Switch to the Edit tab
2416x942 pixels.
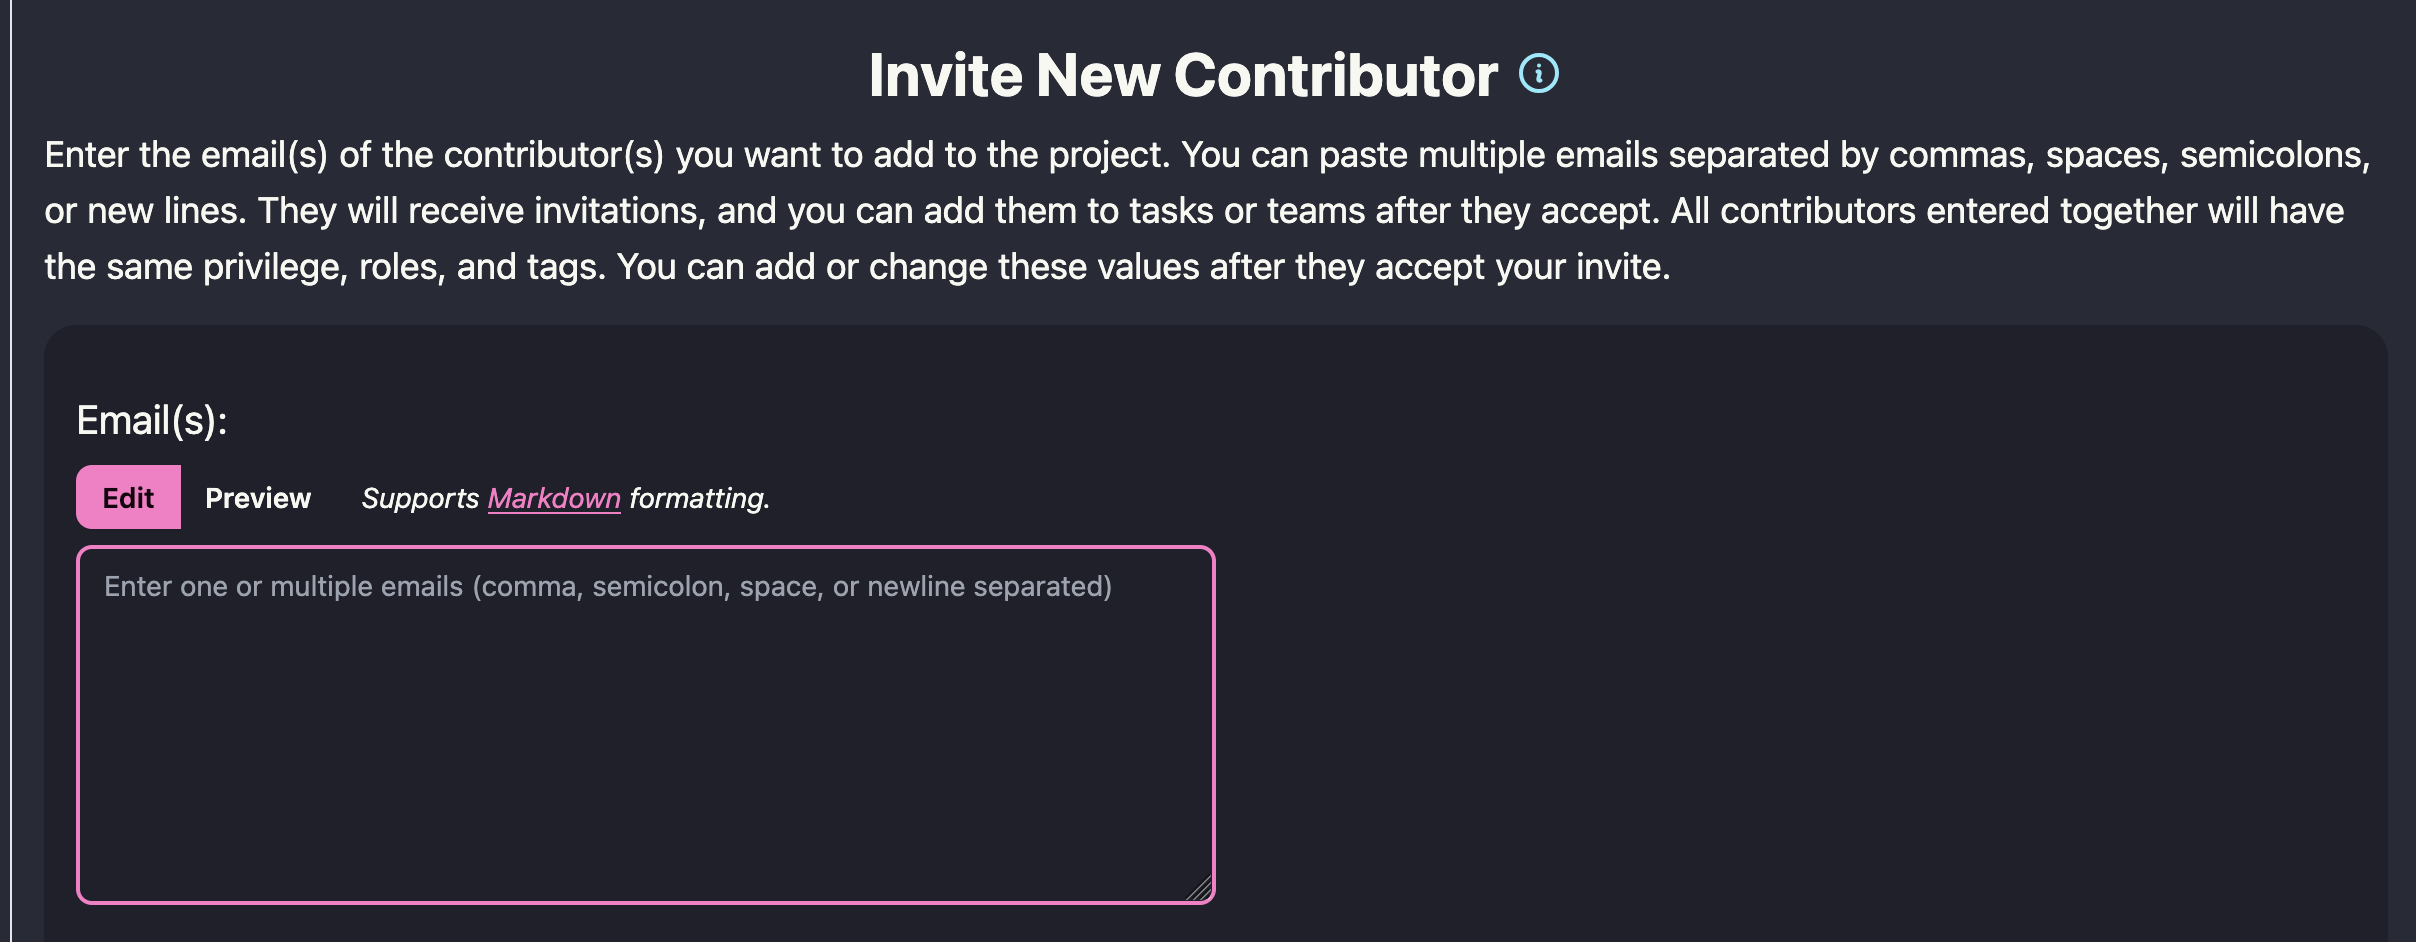[x=128, y=497]
